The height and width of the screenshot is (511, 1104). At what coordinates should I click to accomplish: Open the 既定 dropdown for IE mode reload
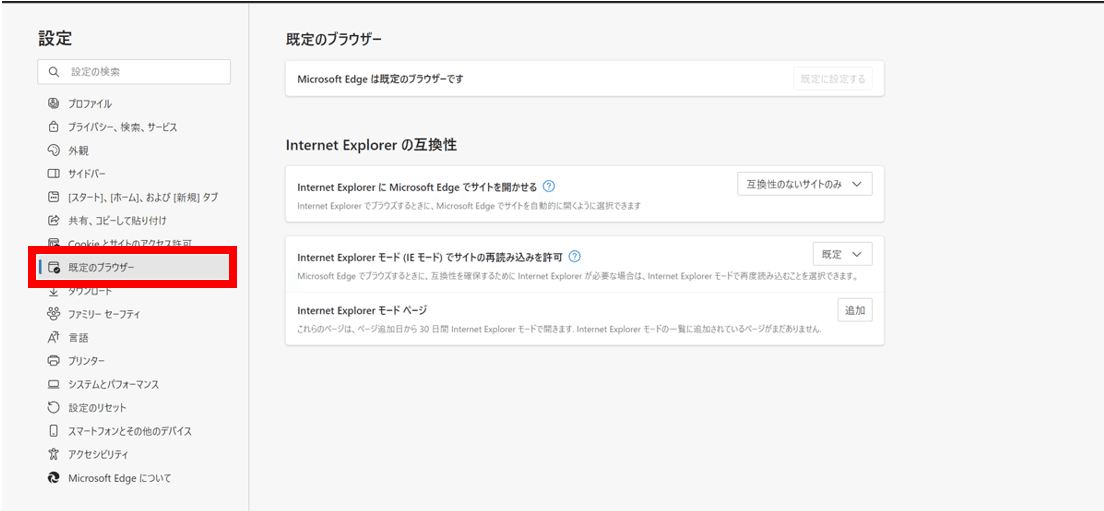click(843, 254)
